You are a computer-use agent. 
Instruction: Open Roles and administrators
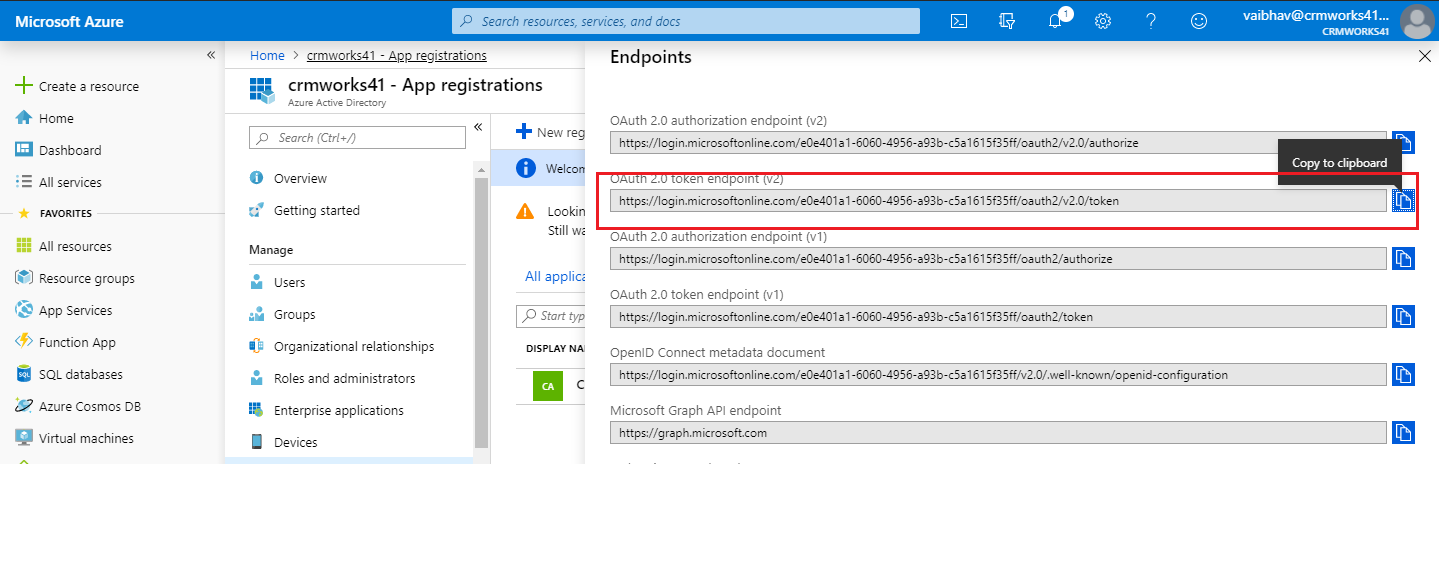click(x=331, y=378)
